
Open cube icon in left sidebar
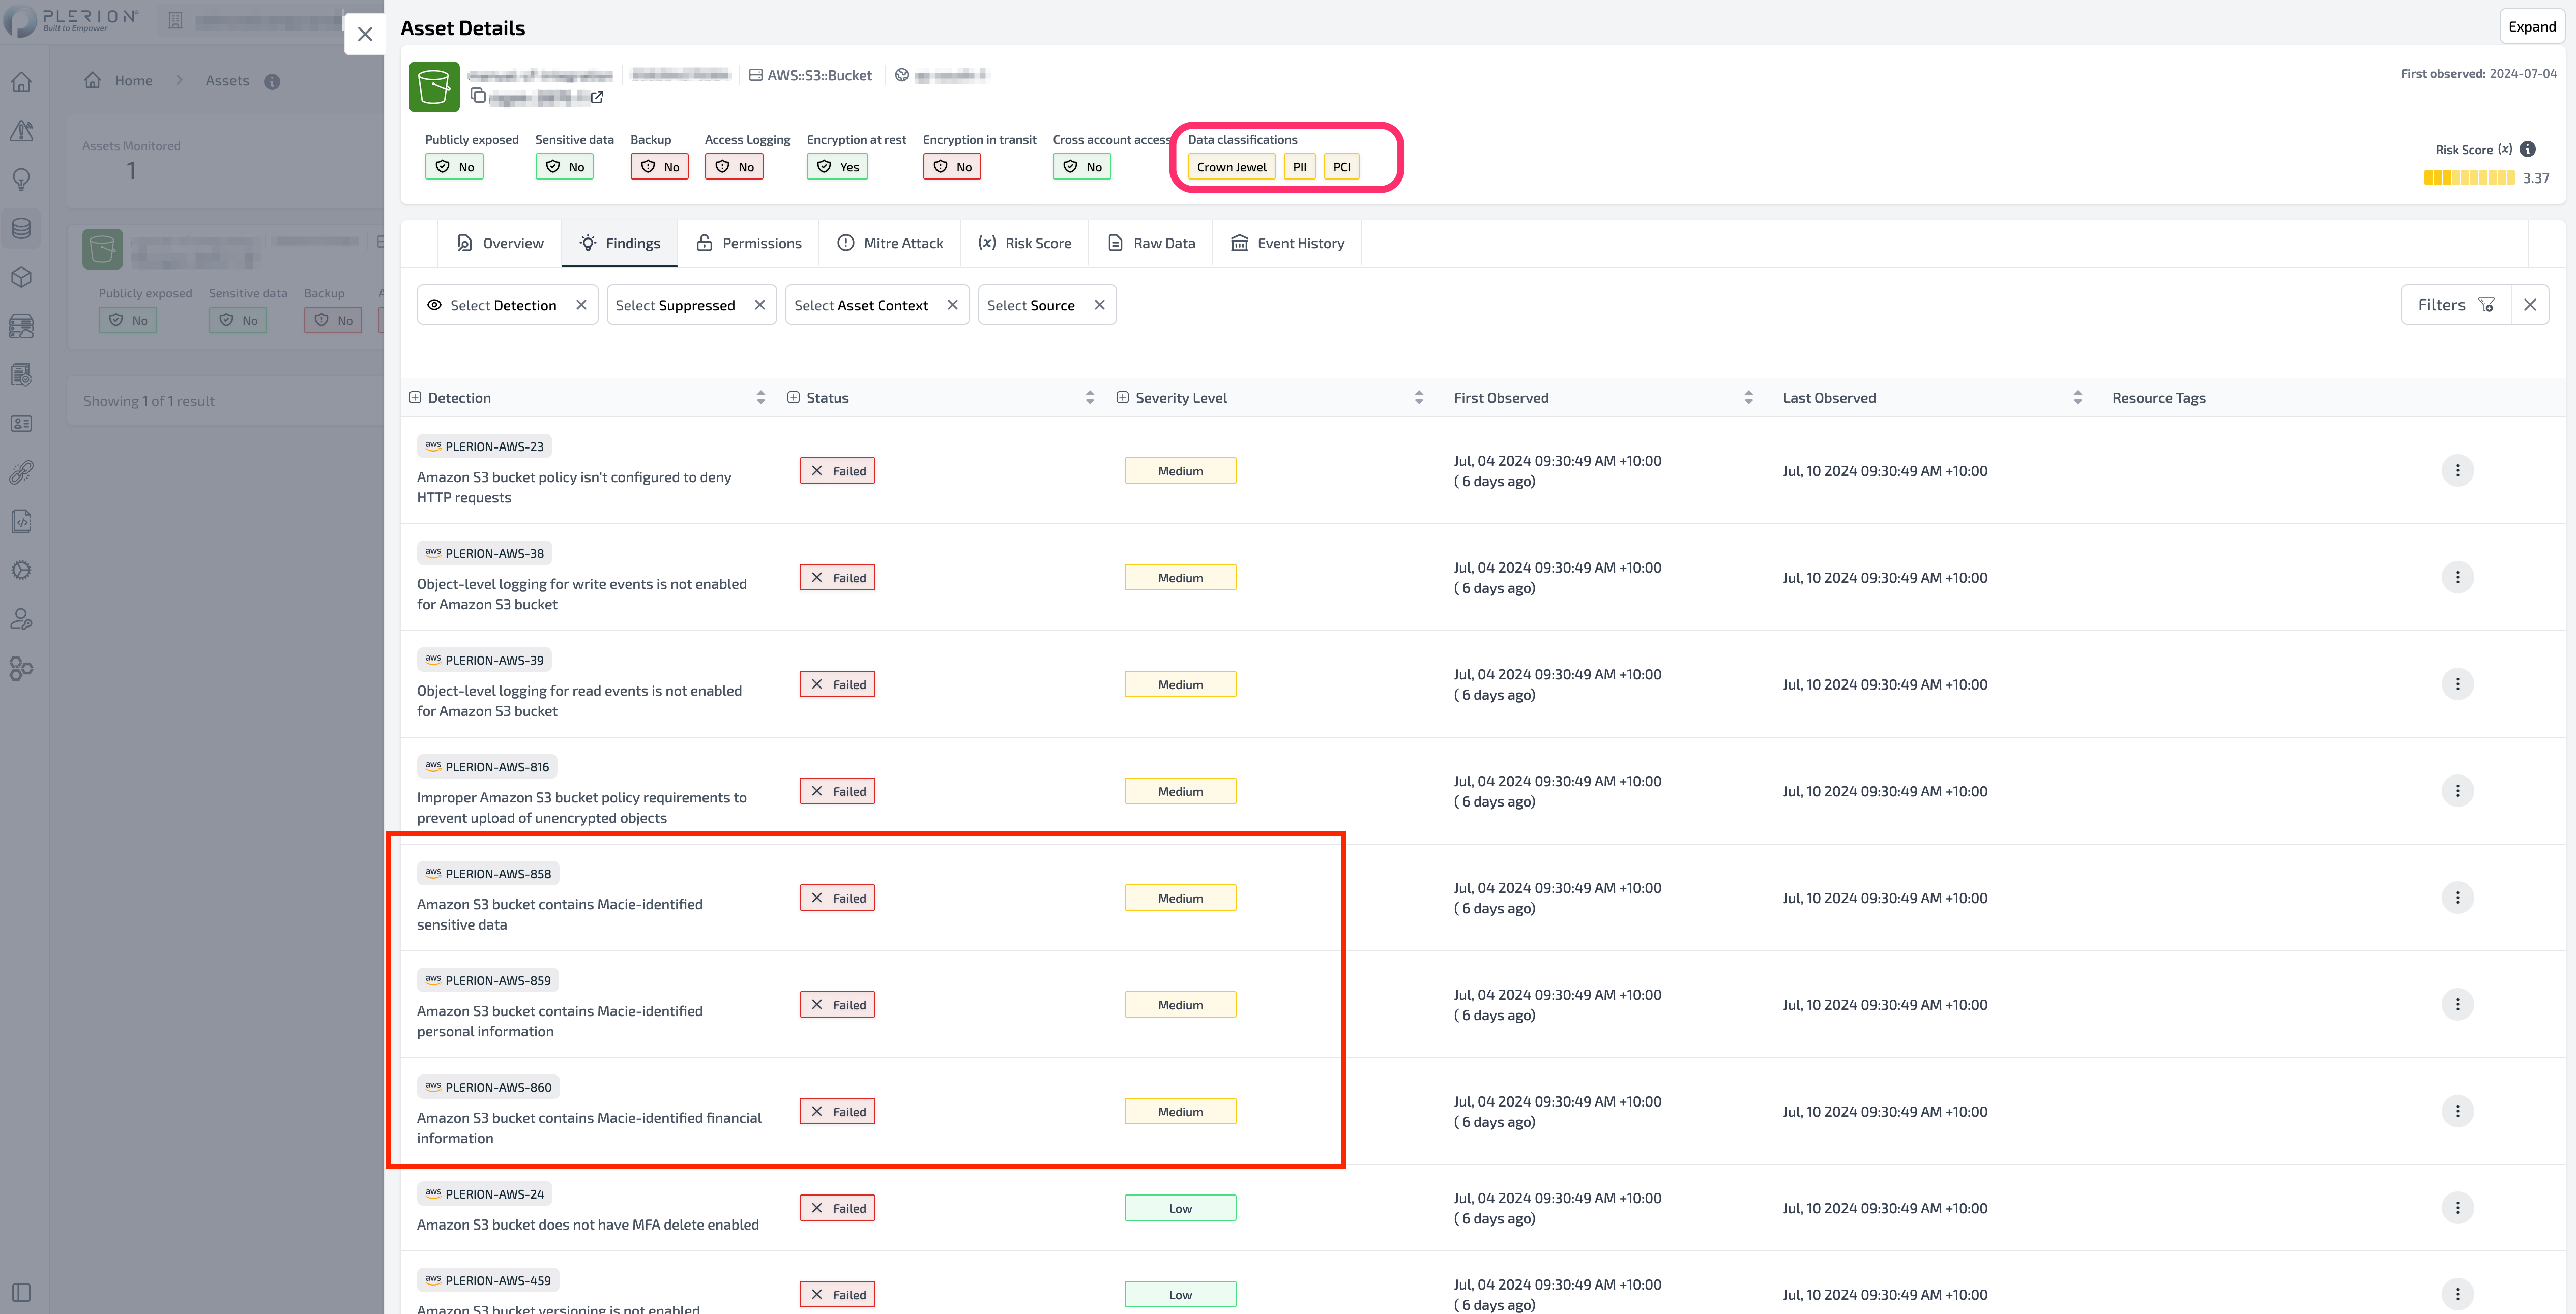click(21, 278)
